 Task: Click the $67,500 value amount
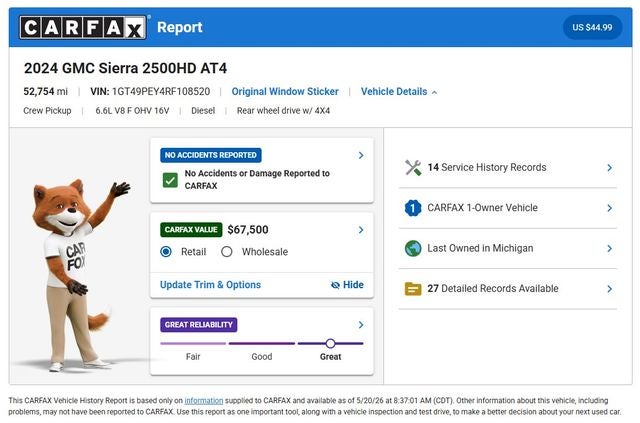tap(248, 230)
